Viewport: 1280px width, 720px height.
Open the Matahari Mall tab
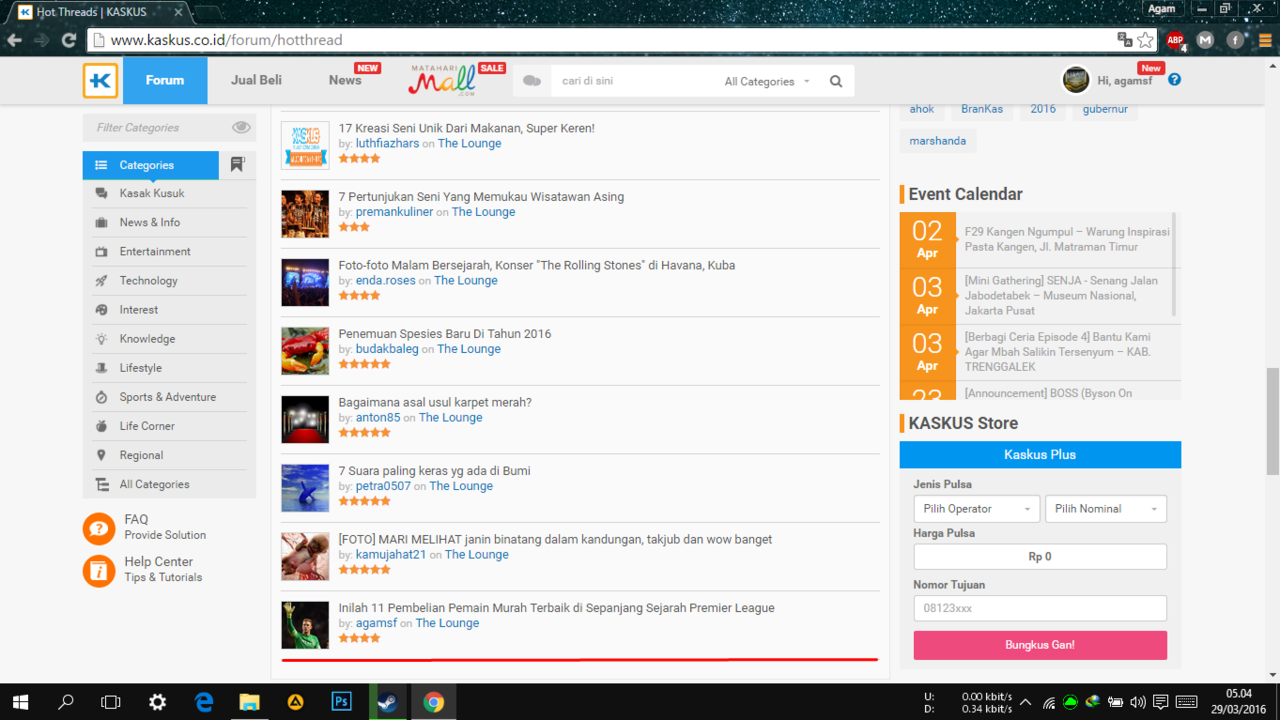click(442, 80)
